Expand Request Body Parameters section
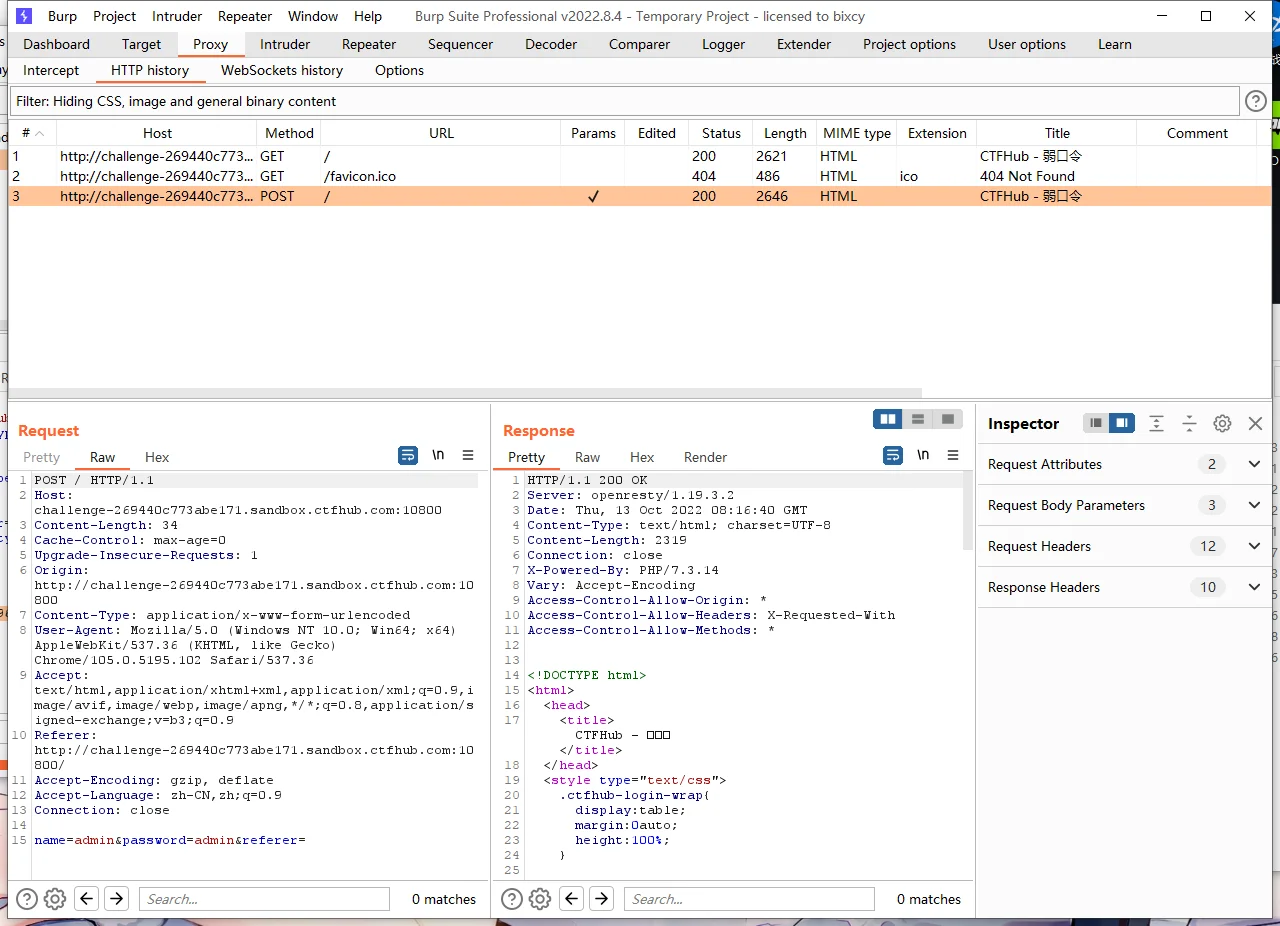The height and width of the screenshot is (926, 1280). coord(1254,505)
